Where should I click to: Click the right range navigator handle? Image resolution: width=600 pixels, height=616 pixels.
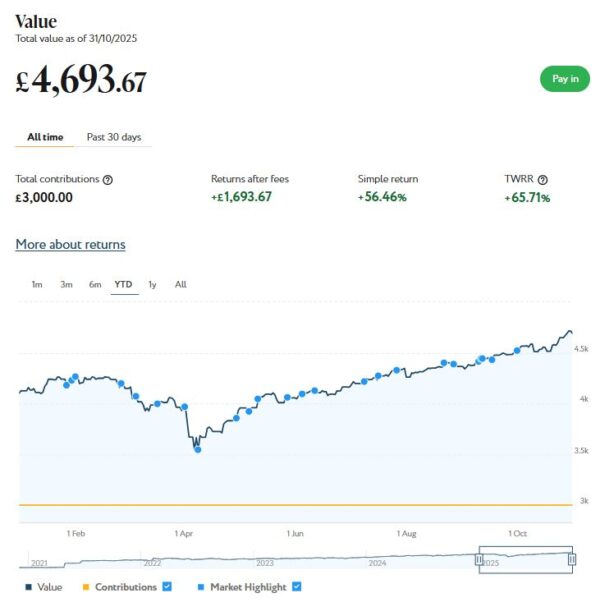(x=572, y=560)
